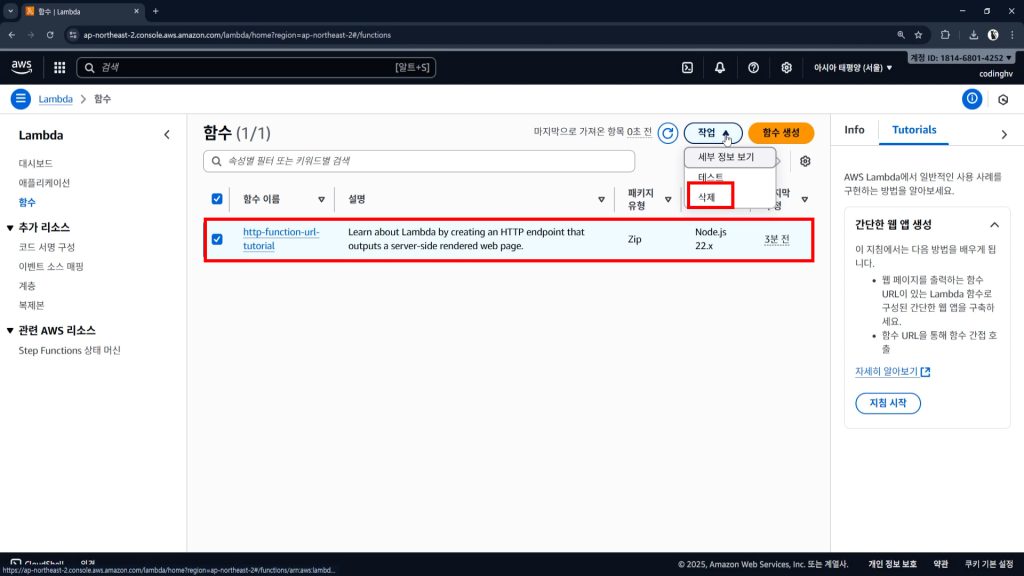Open the browser profile avatar
1024x576 pixels.
tap(993, 35)
